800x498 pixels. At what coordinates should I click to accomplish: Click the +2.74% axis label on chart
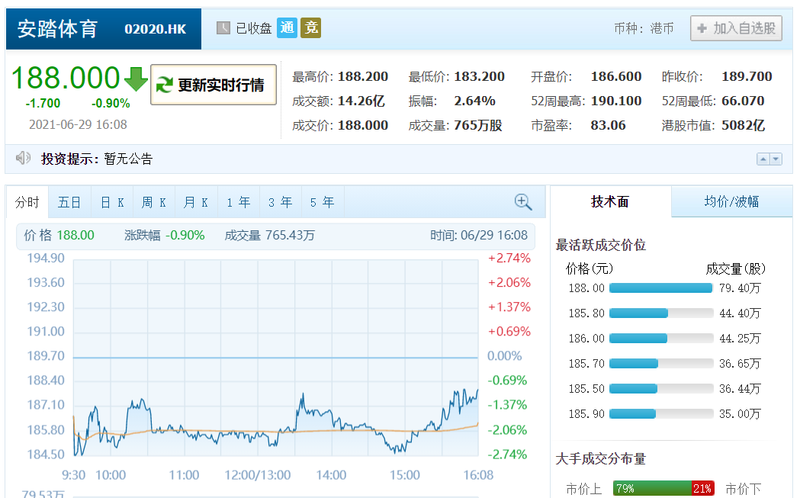[509, 258]
